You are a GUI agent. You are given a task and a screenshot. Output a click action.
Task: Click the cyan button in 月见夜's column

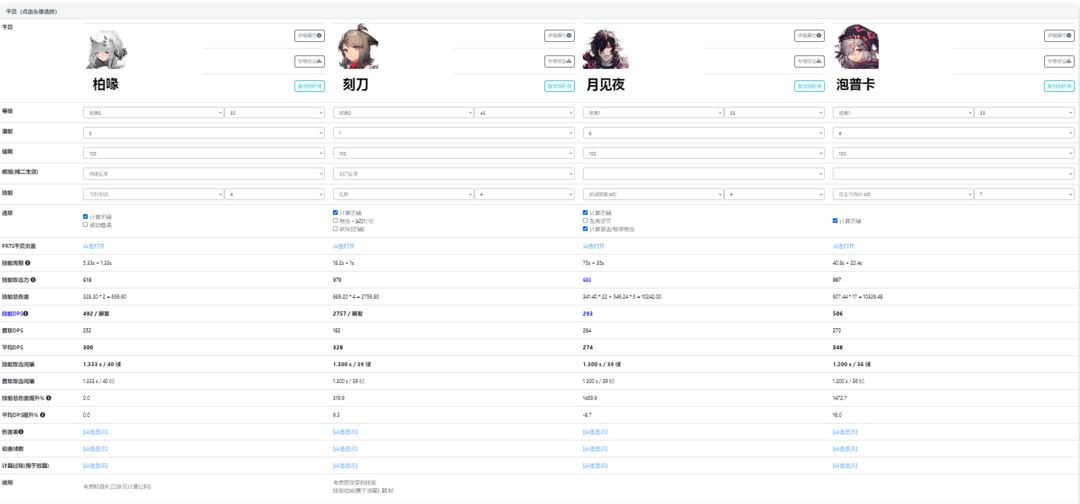click(809, 86)
